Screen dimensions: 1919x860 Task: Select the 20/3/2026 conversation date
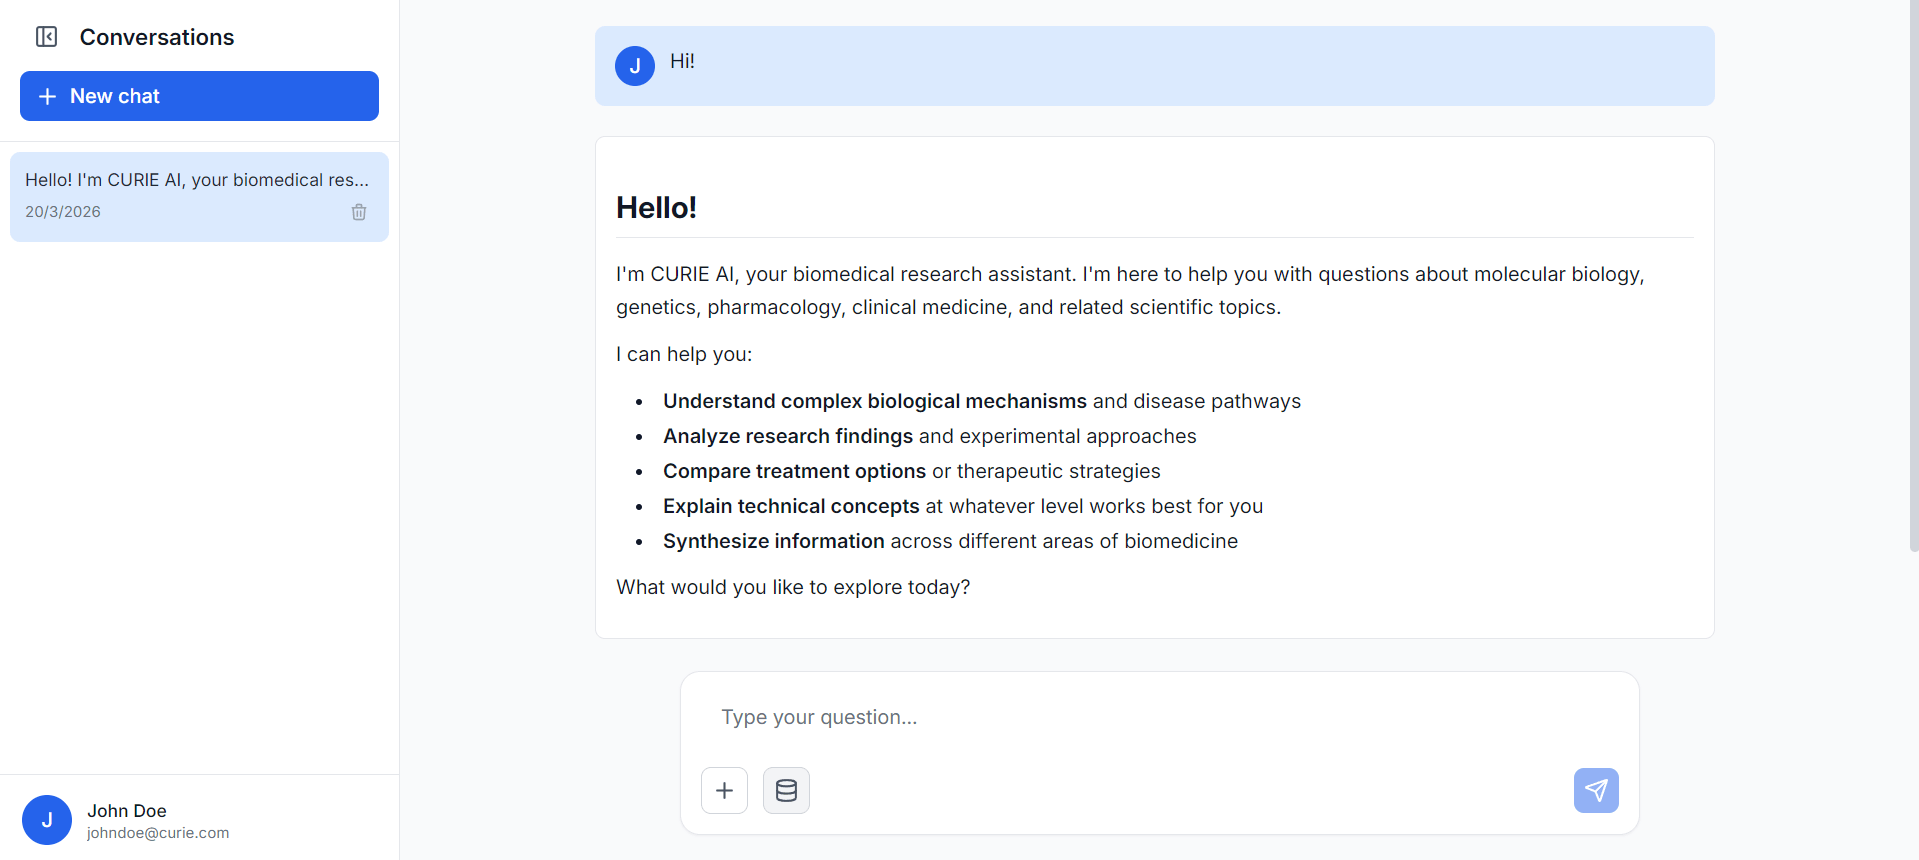click(63, 212)
